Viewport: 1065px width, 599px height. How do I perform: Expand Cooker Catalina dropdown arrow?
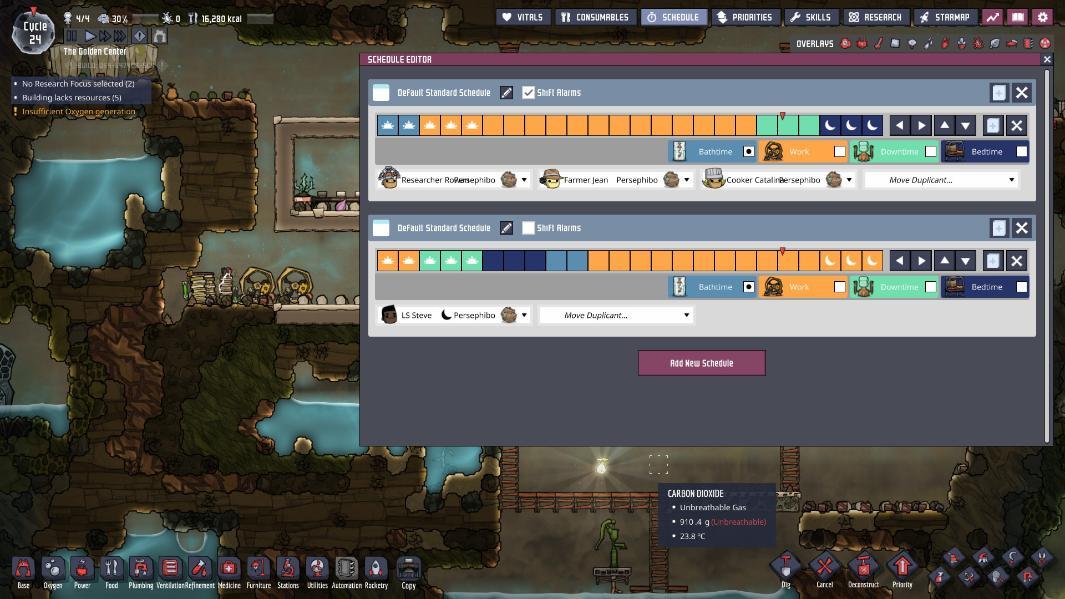click(x=849, y=180)
